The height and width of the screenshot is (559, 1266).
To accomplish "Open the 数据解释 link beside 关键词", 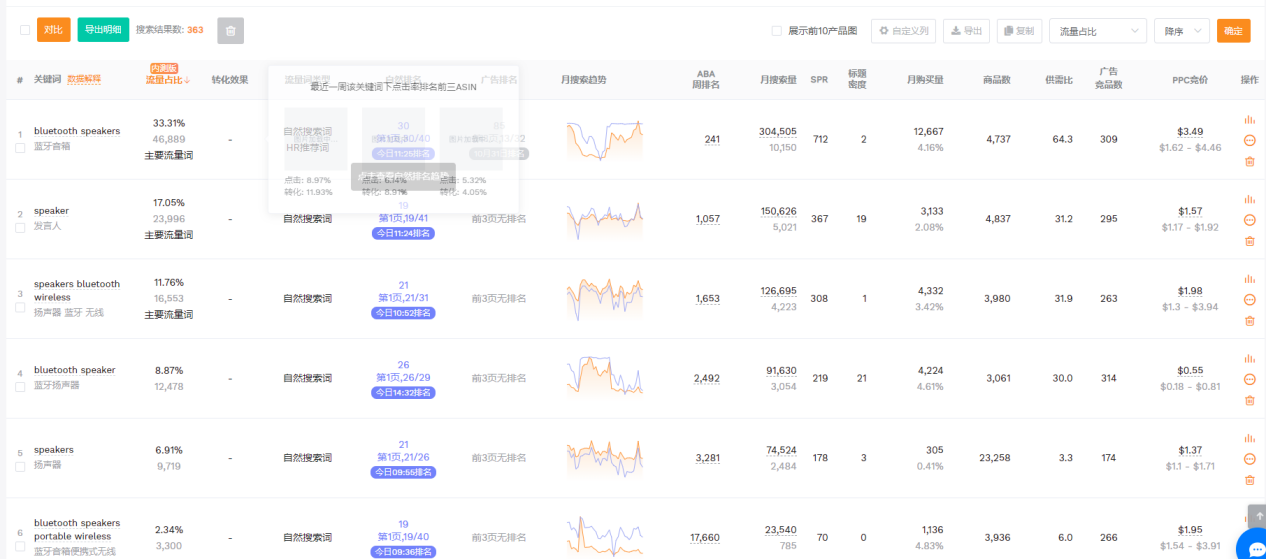I will (x=84, y=80).
